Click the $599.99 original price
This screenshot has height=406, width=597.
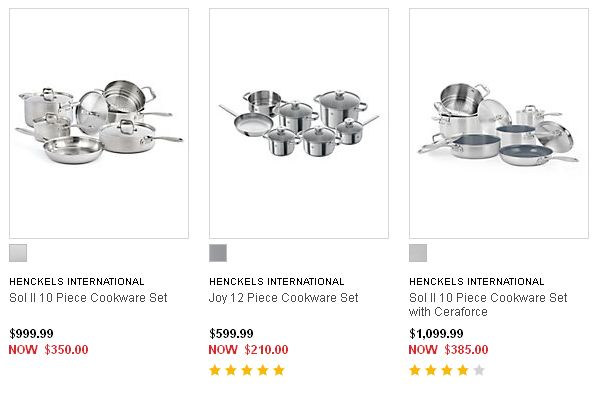pyautogui.click(x=231, y=334)
